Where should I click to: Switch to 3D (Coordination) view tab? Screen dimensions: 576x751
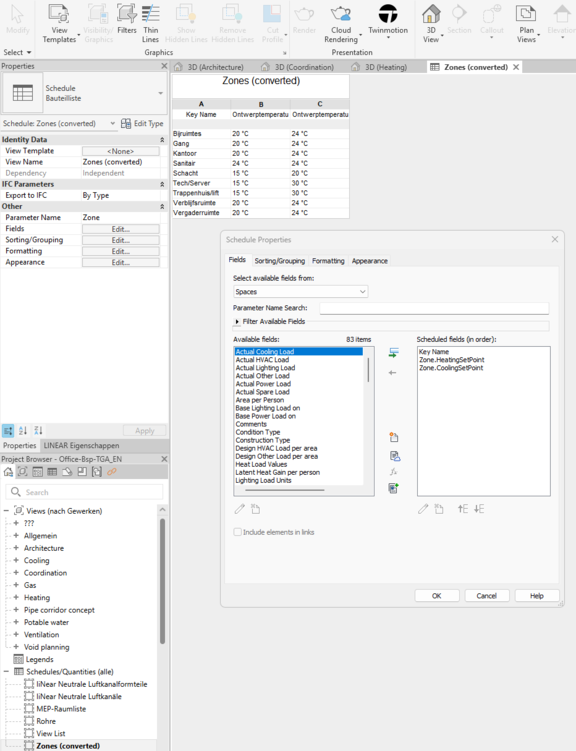(298, 67)
